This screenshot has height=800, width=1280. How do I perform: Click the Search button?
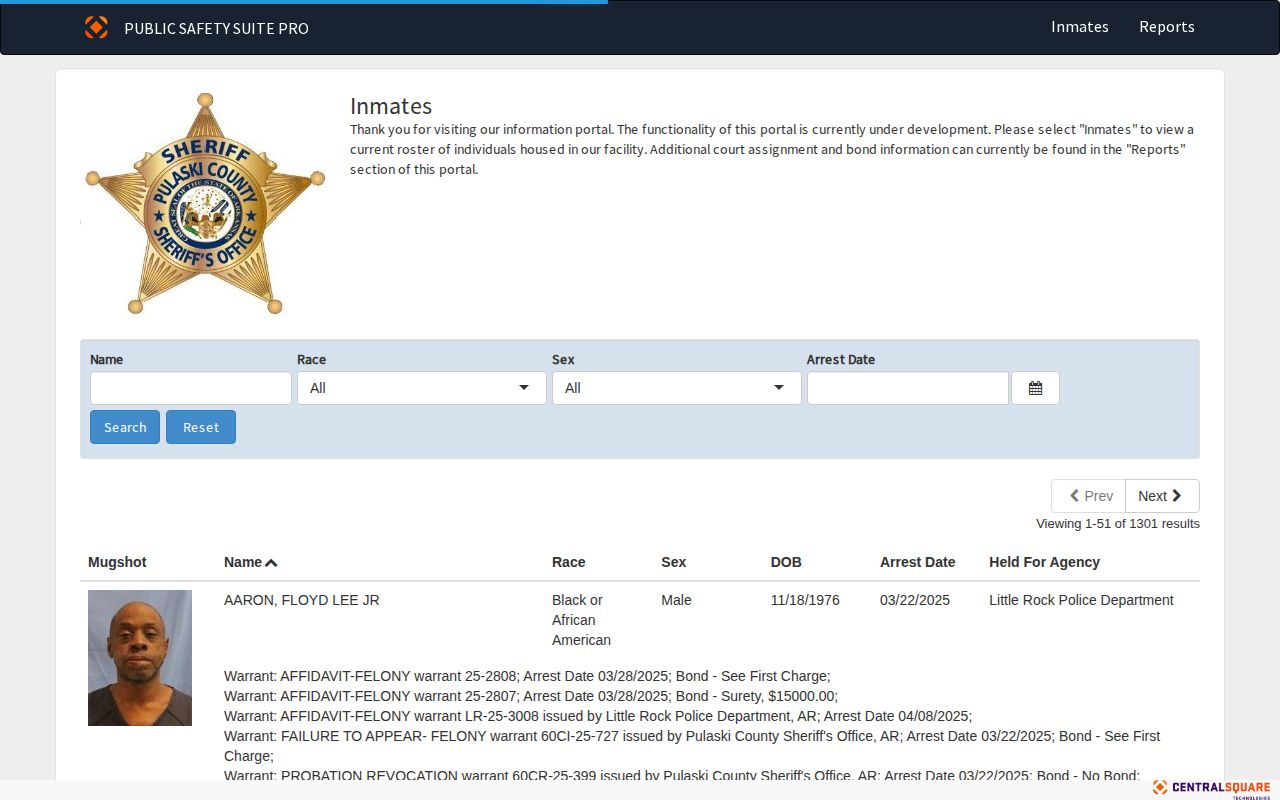125,427
